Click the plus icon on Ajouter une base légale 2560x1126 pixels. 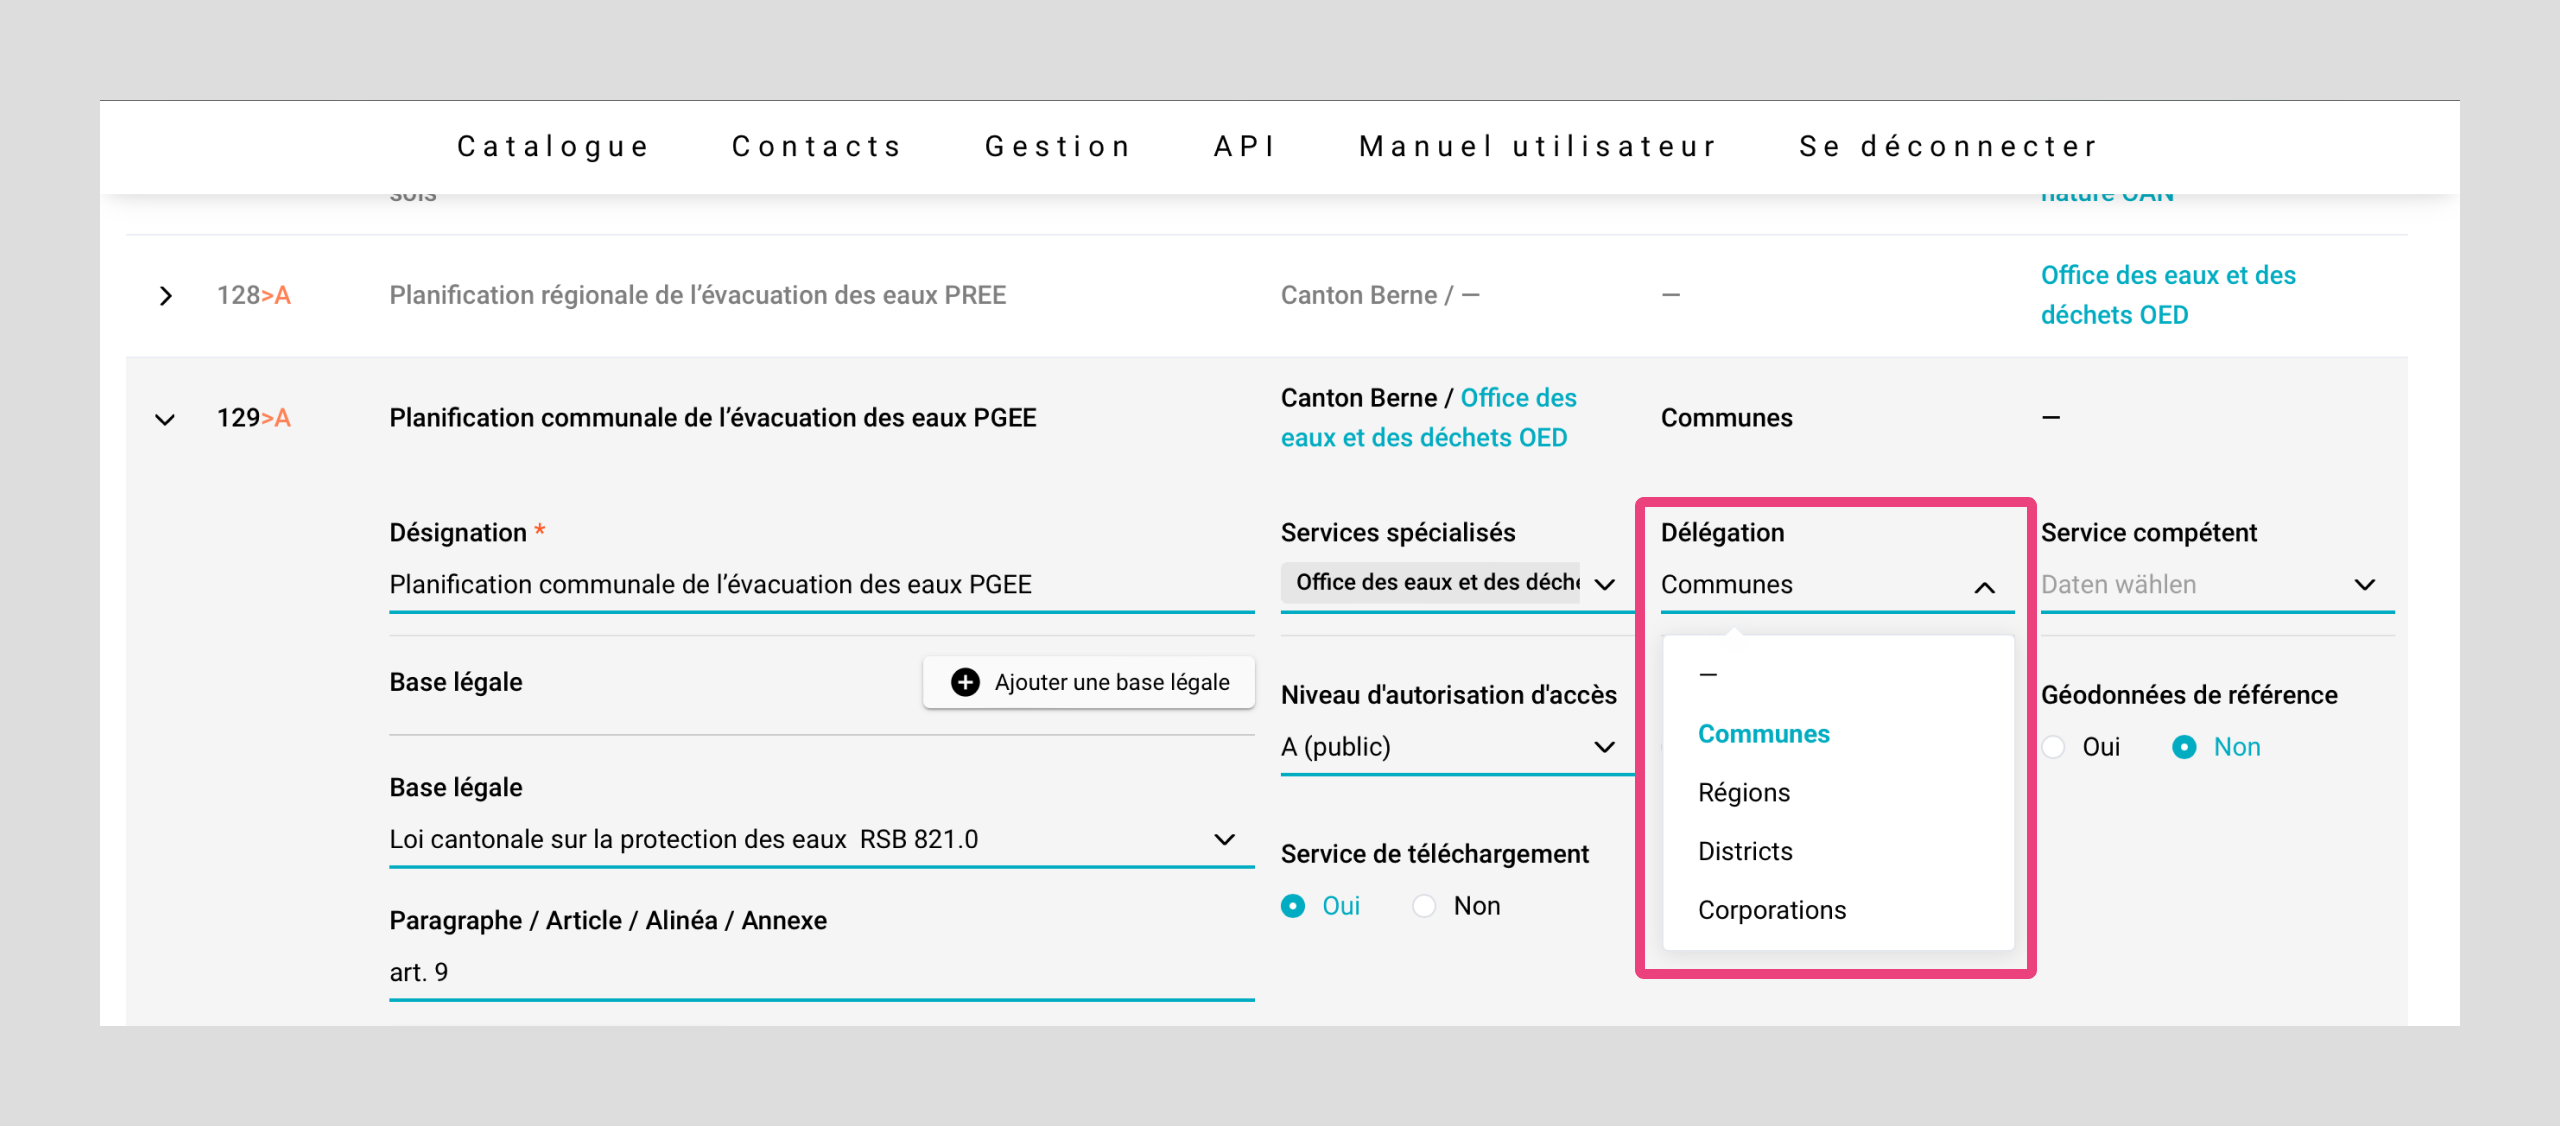coord(964,682)
